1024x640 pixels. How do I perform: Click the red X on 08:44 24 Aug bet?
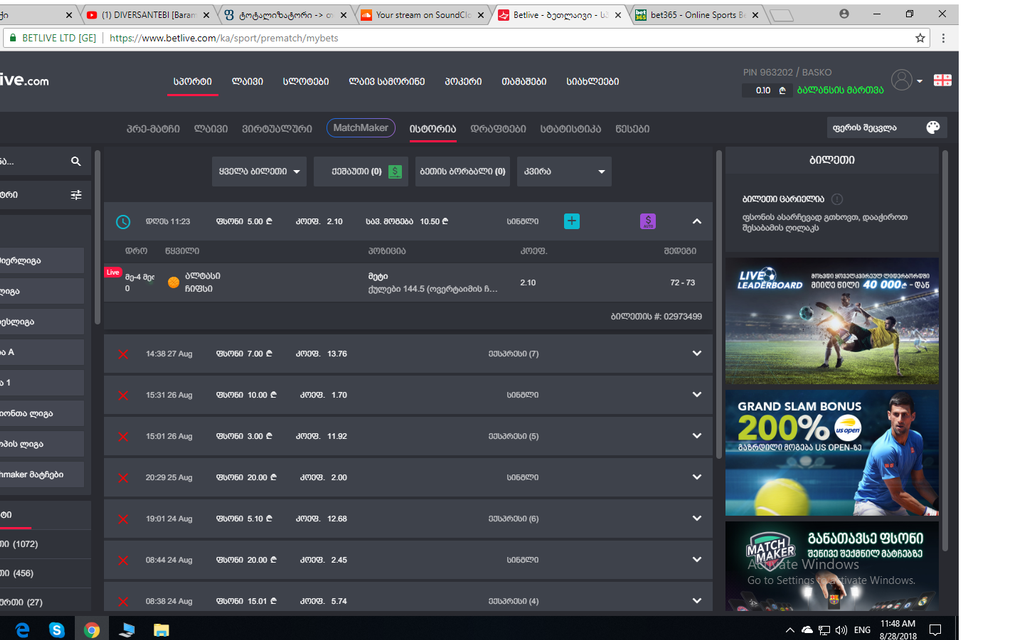(x=123, y=560)
